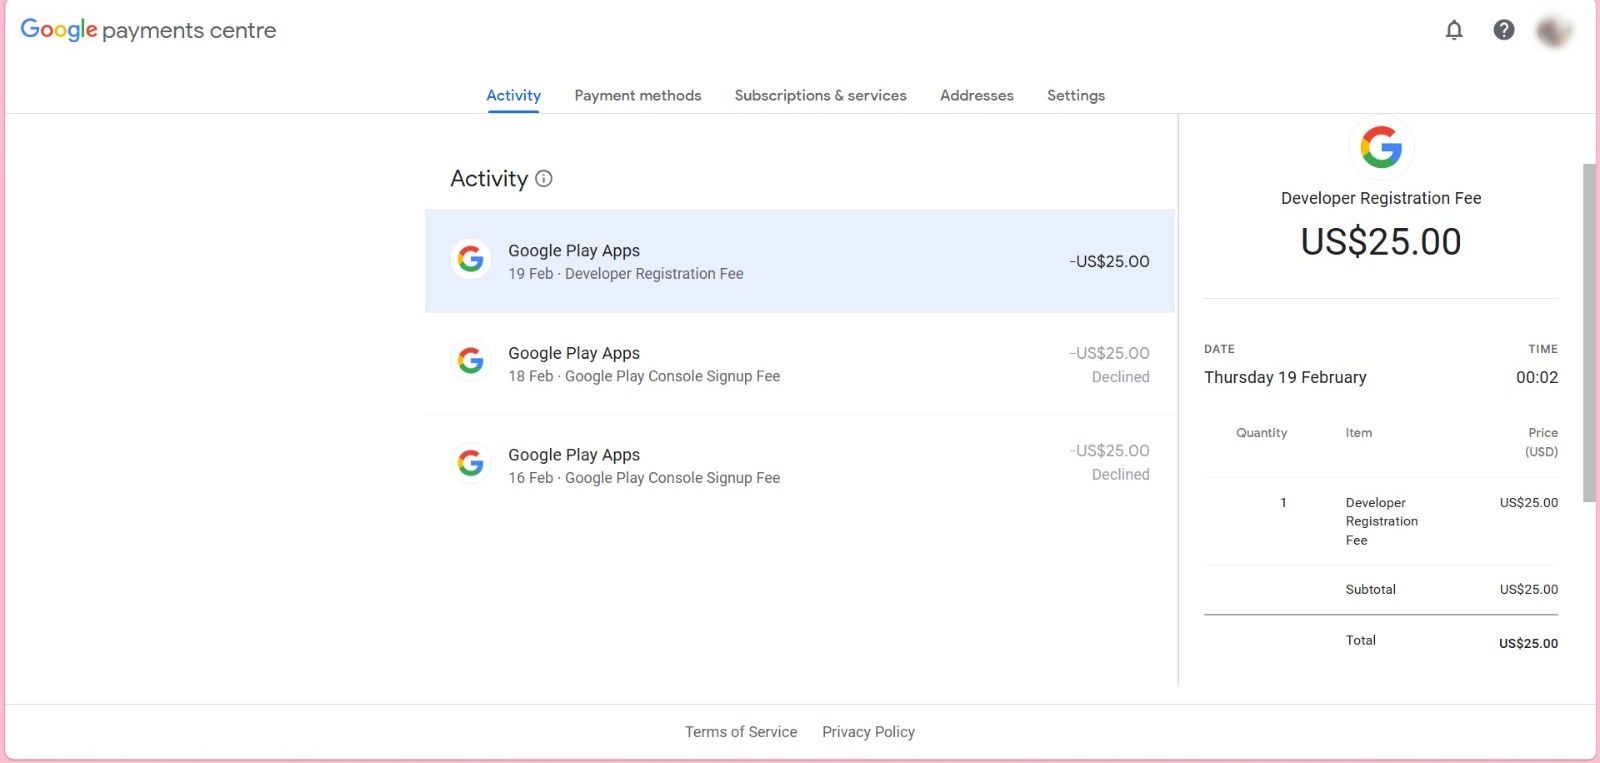The width and height of the screenshot is (1600, 763).
Task: Click Google icon on 19 Feb transaction
Action: 471,260
